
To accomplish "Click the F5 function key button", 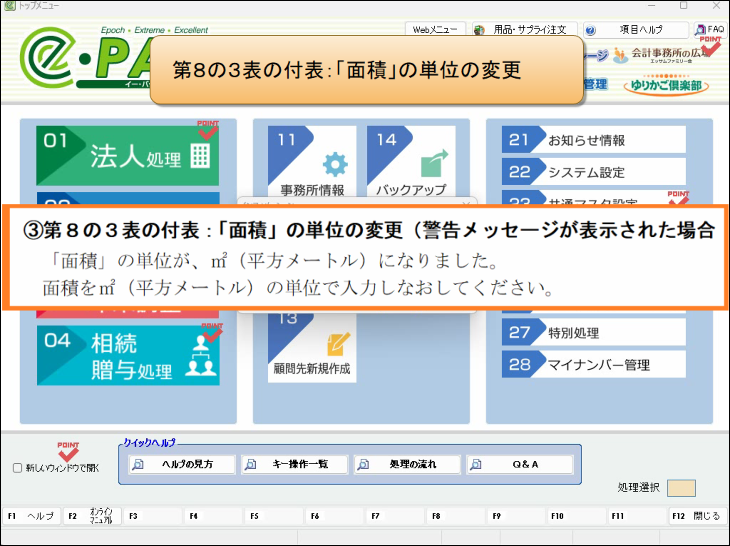I will pos(274,516).
